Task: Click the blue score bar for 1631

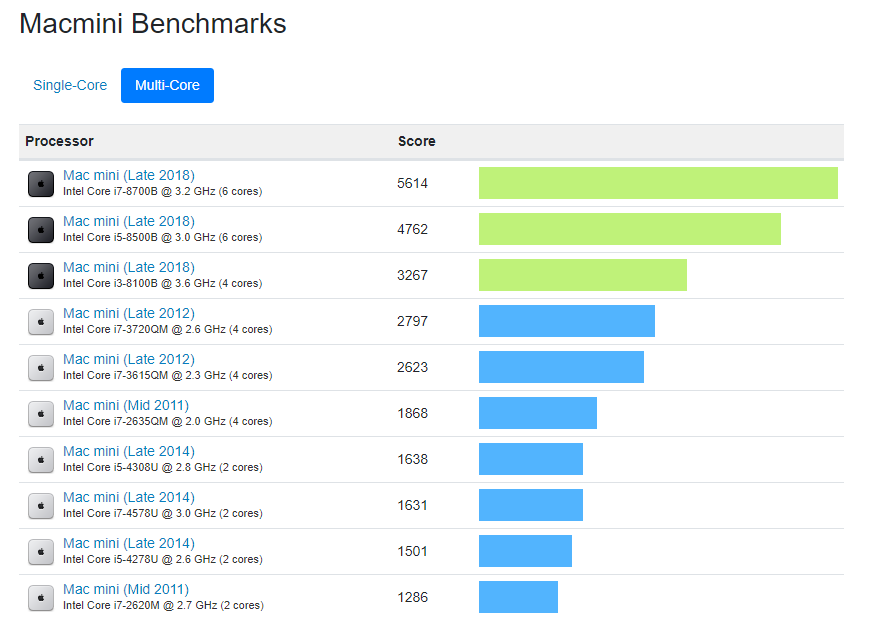Action: 531,505
